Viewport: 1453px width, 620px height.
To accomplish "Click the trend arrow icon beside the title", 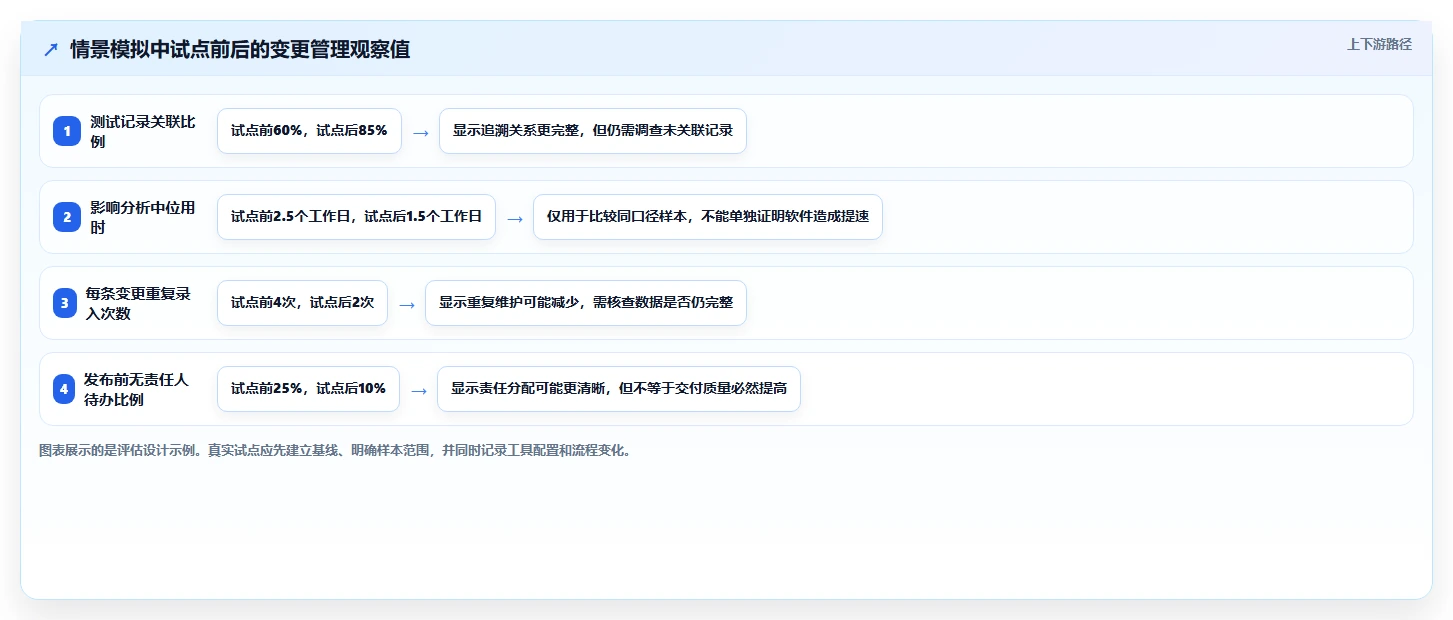I will pyautogui.click(x=51, y=50).
